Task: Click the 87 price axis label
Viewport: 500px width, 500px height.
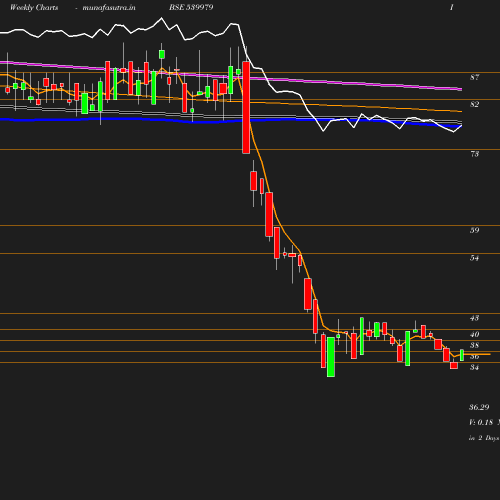Action: (475, 77)
